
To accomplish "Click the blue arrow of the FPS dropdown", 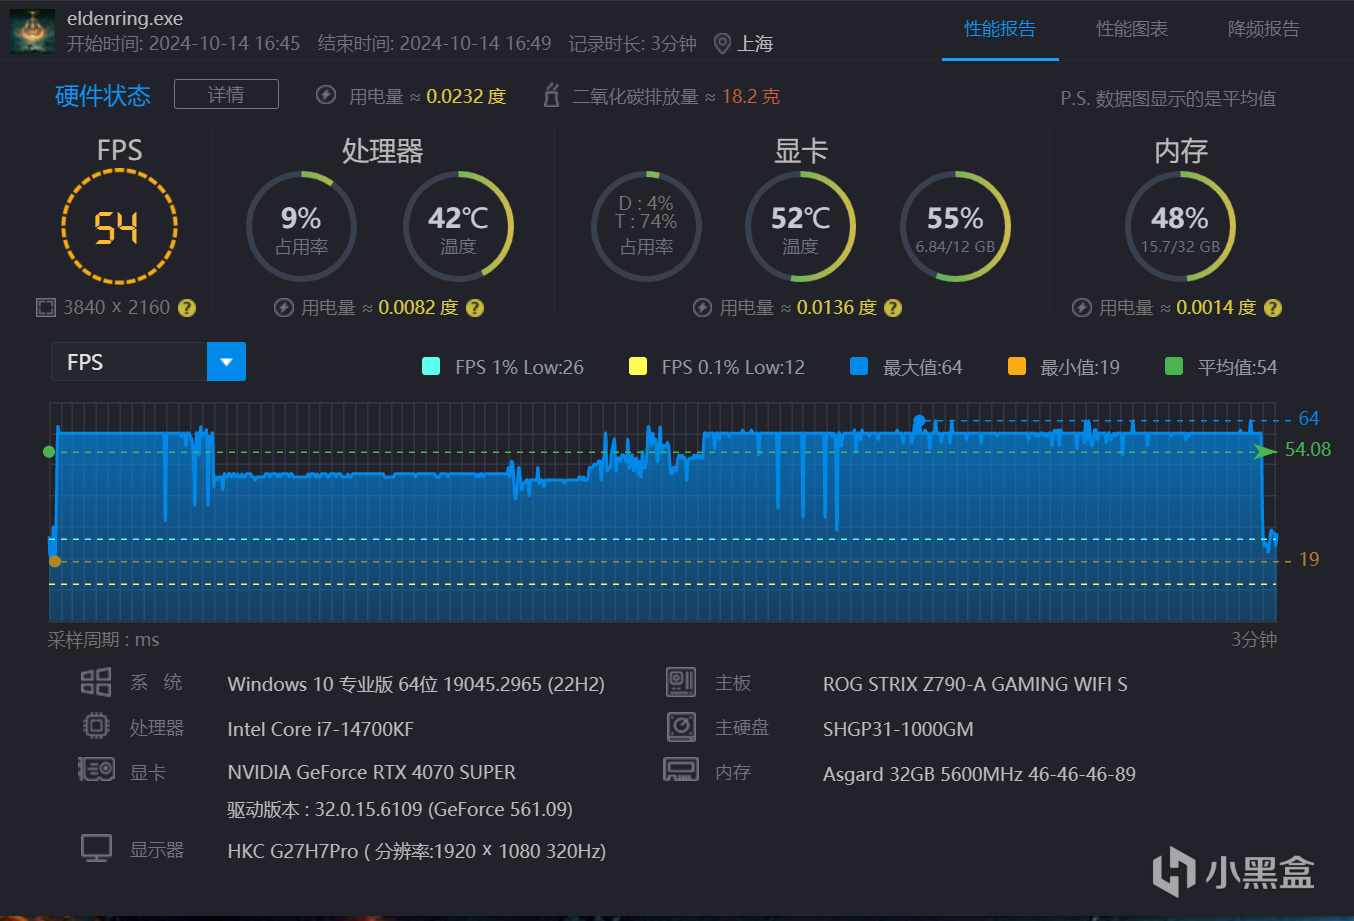I will [226, 362].
